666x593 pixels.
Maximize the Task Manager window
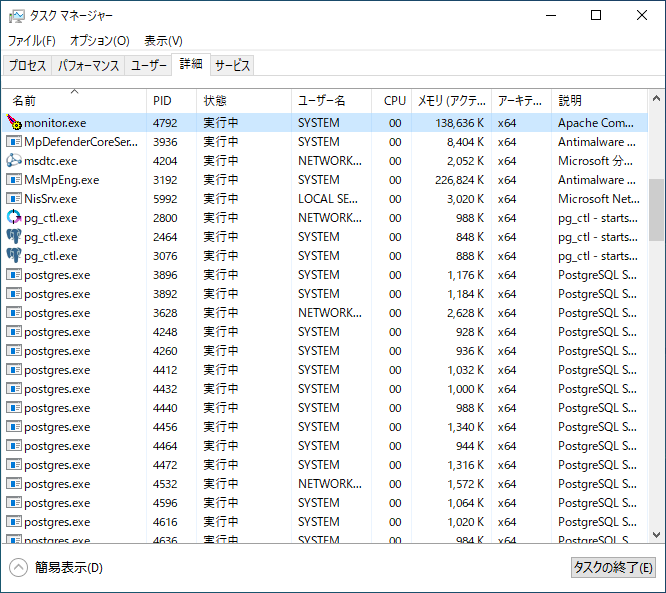coord(596,16)
